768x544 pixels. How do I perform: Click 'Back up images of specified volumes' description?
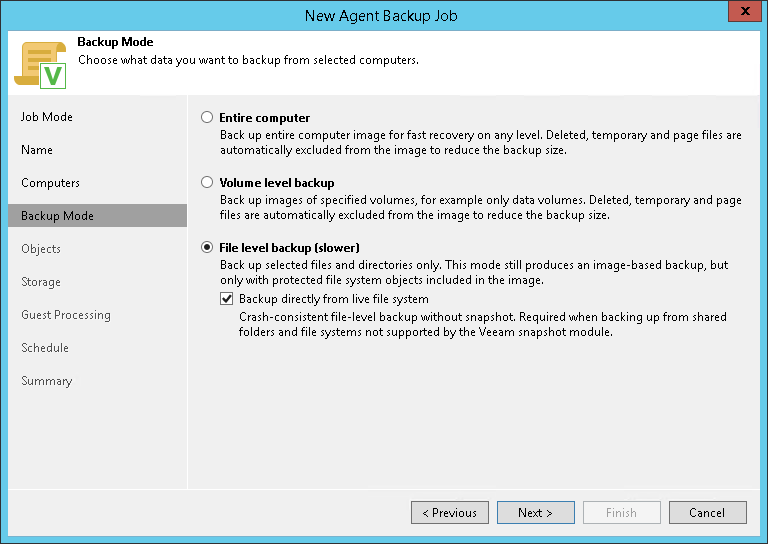coord(480,207)
